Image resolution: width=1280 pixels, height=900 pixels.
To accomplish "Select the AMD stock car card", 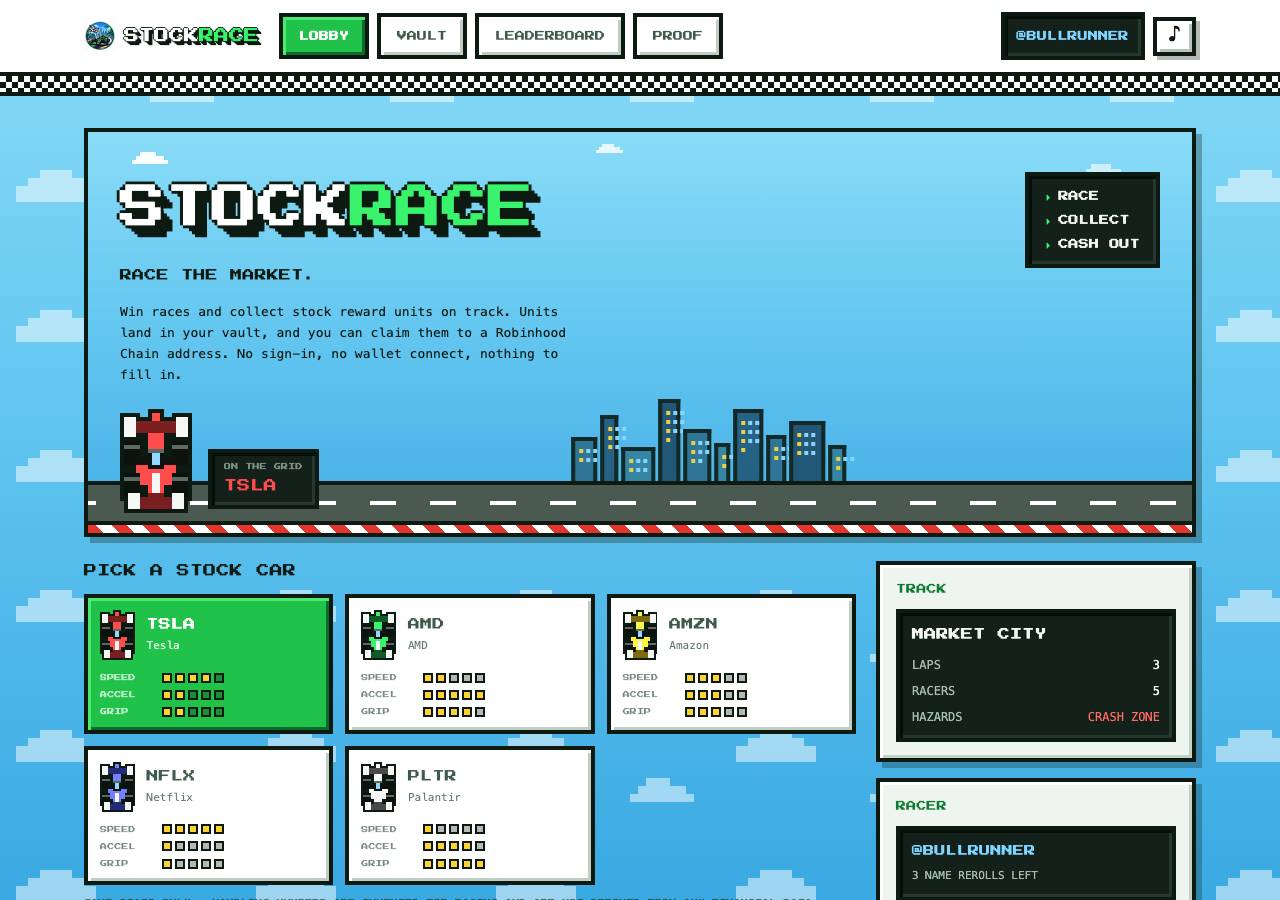I will pyautogui.click(x=470, y=663).
